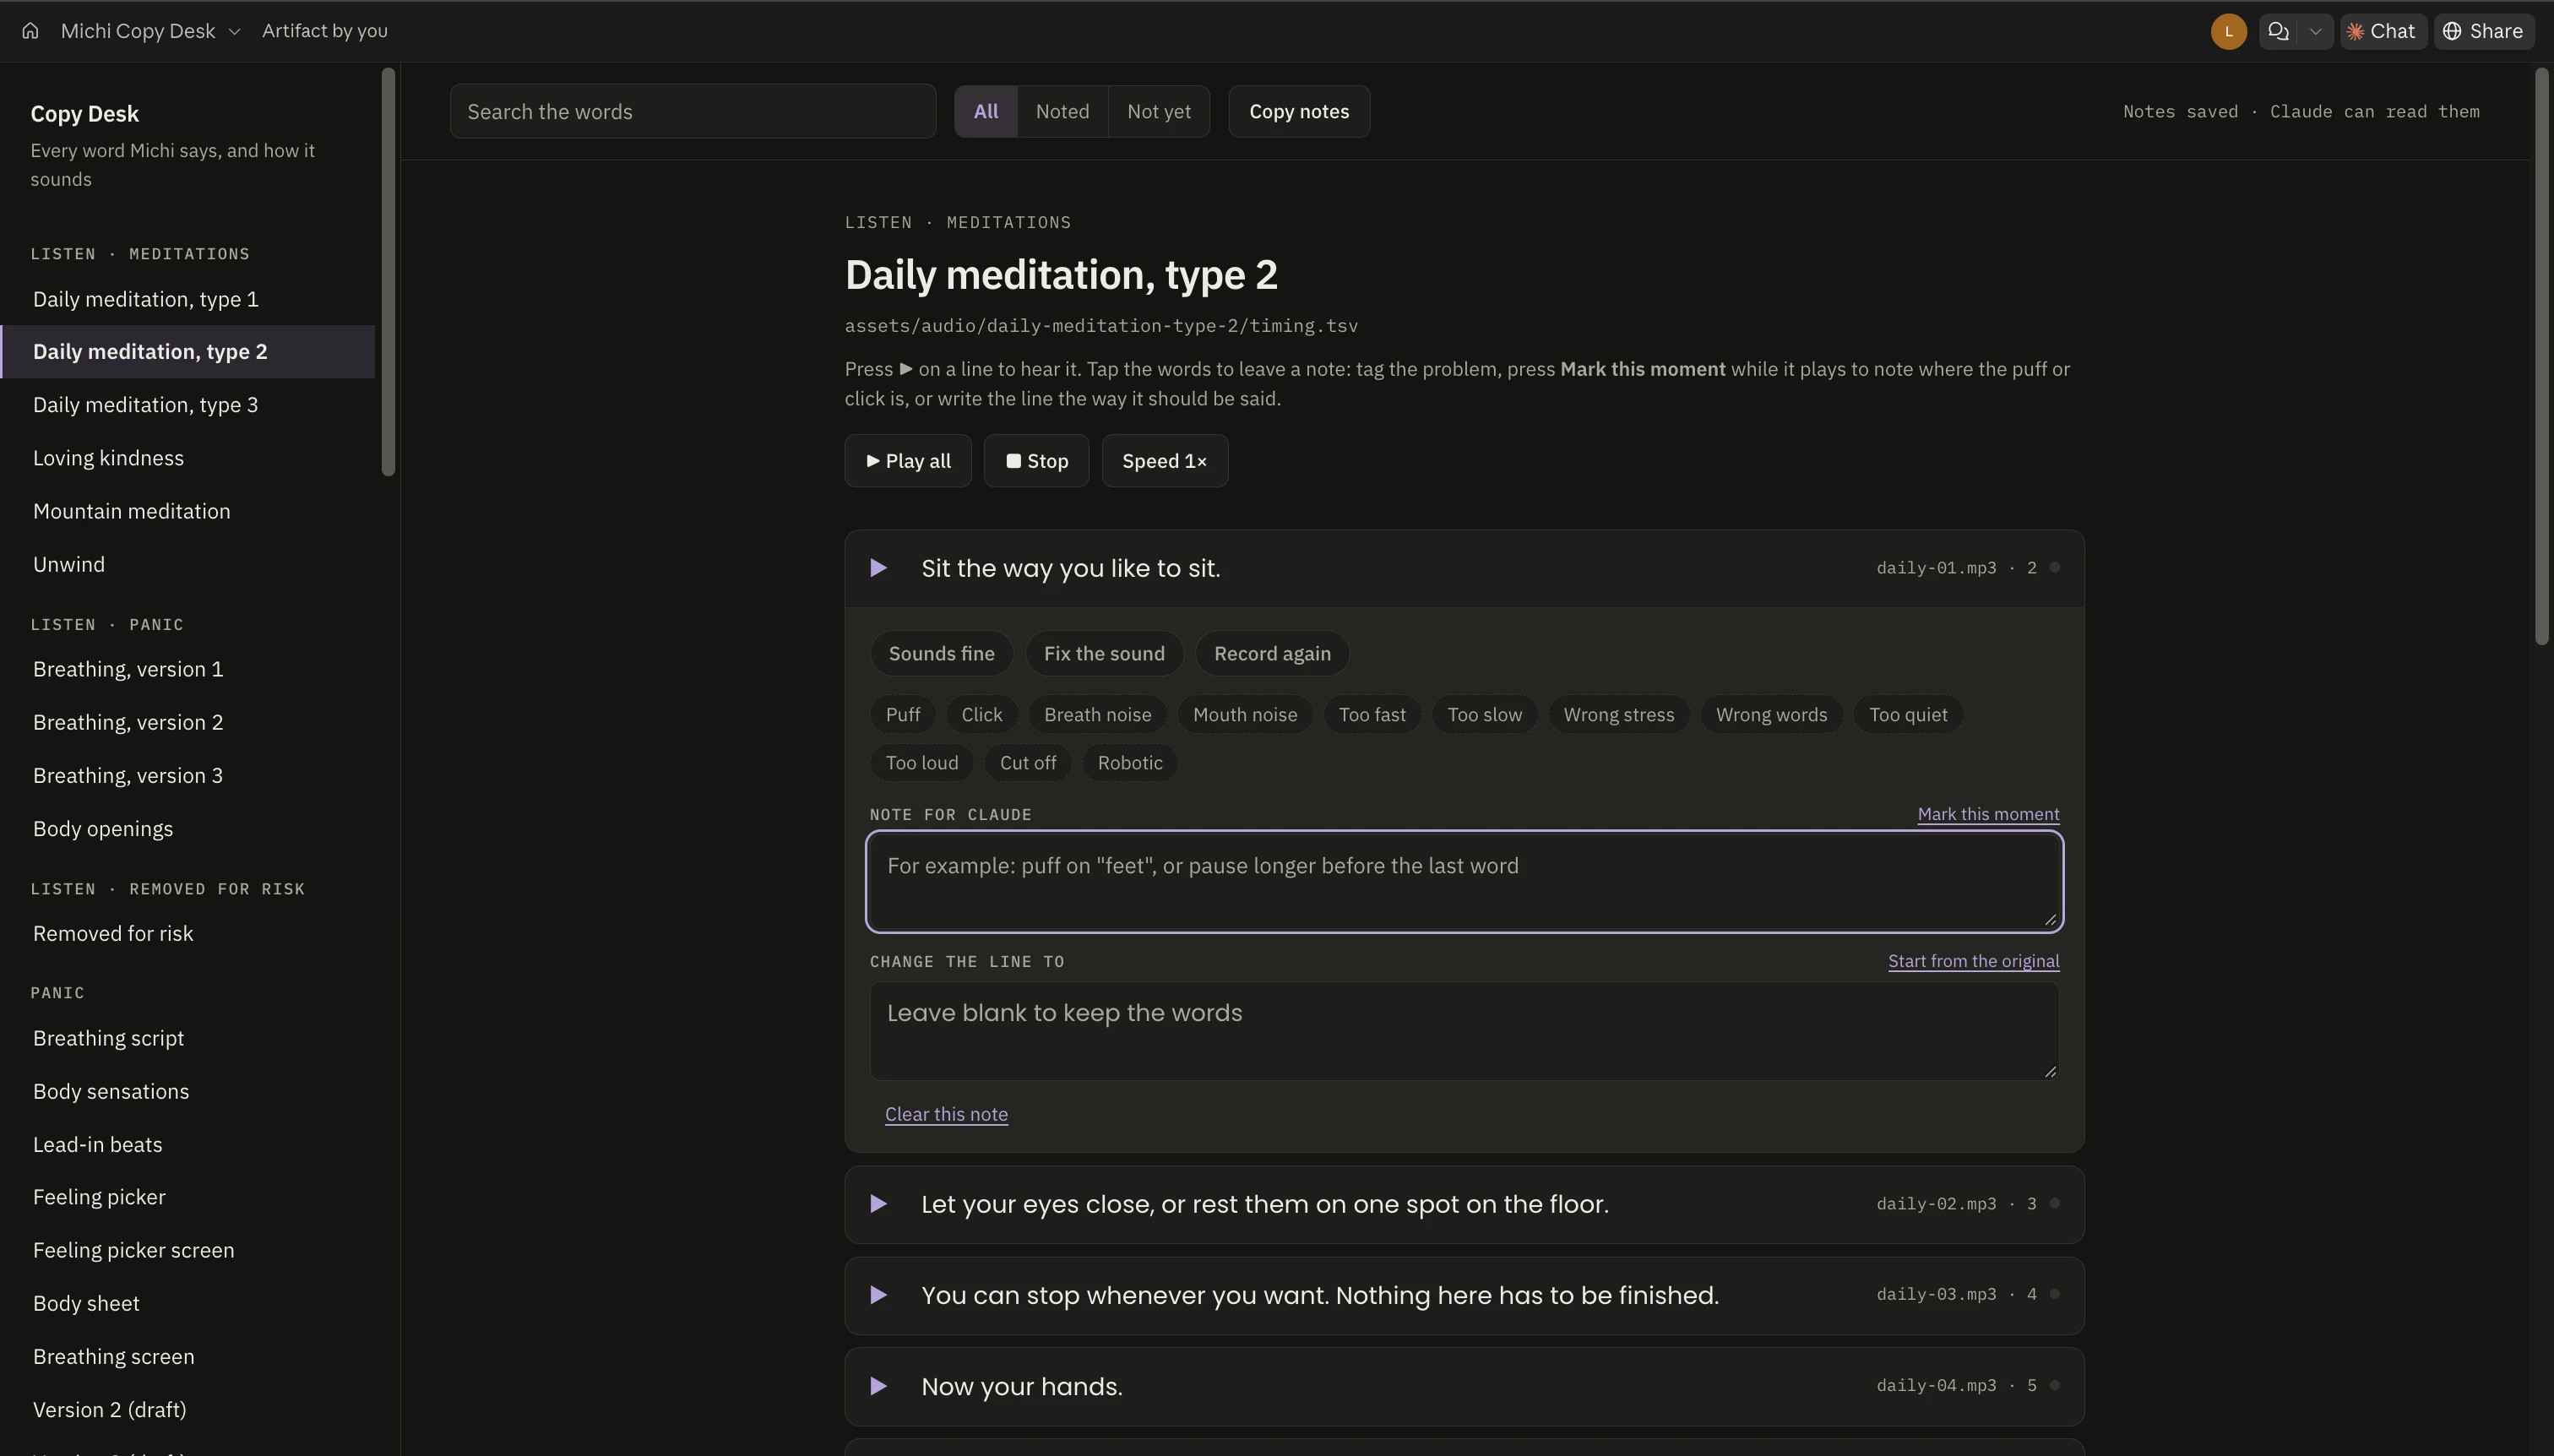This screenshot has height=1456, width=2554.
Task: Open Breathing, version 2 in sidebar
Action: [x=188, y=722]
